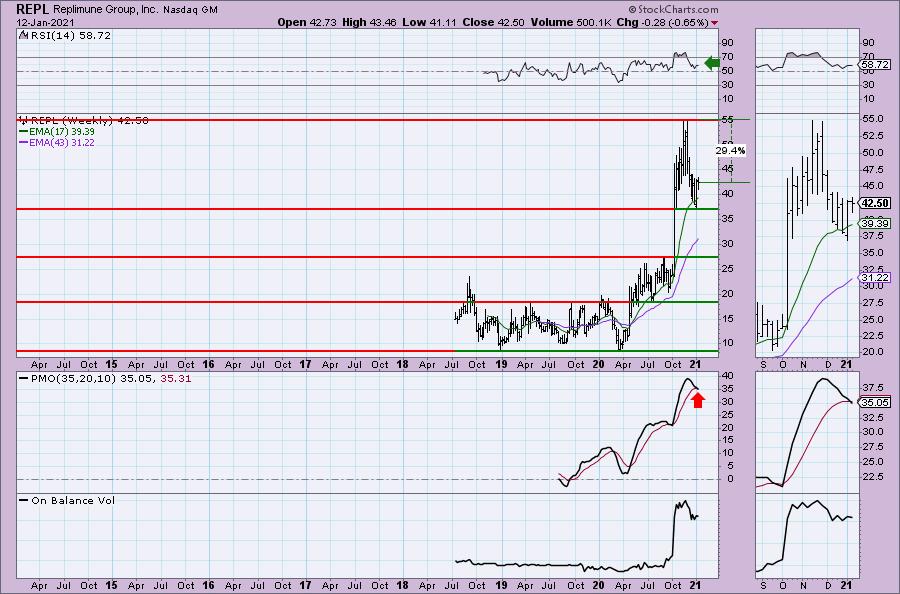Click the N month label under the mini price chart
Viewport: 900px width, 594px height.
pos(804,364)
